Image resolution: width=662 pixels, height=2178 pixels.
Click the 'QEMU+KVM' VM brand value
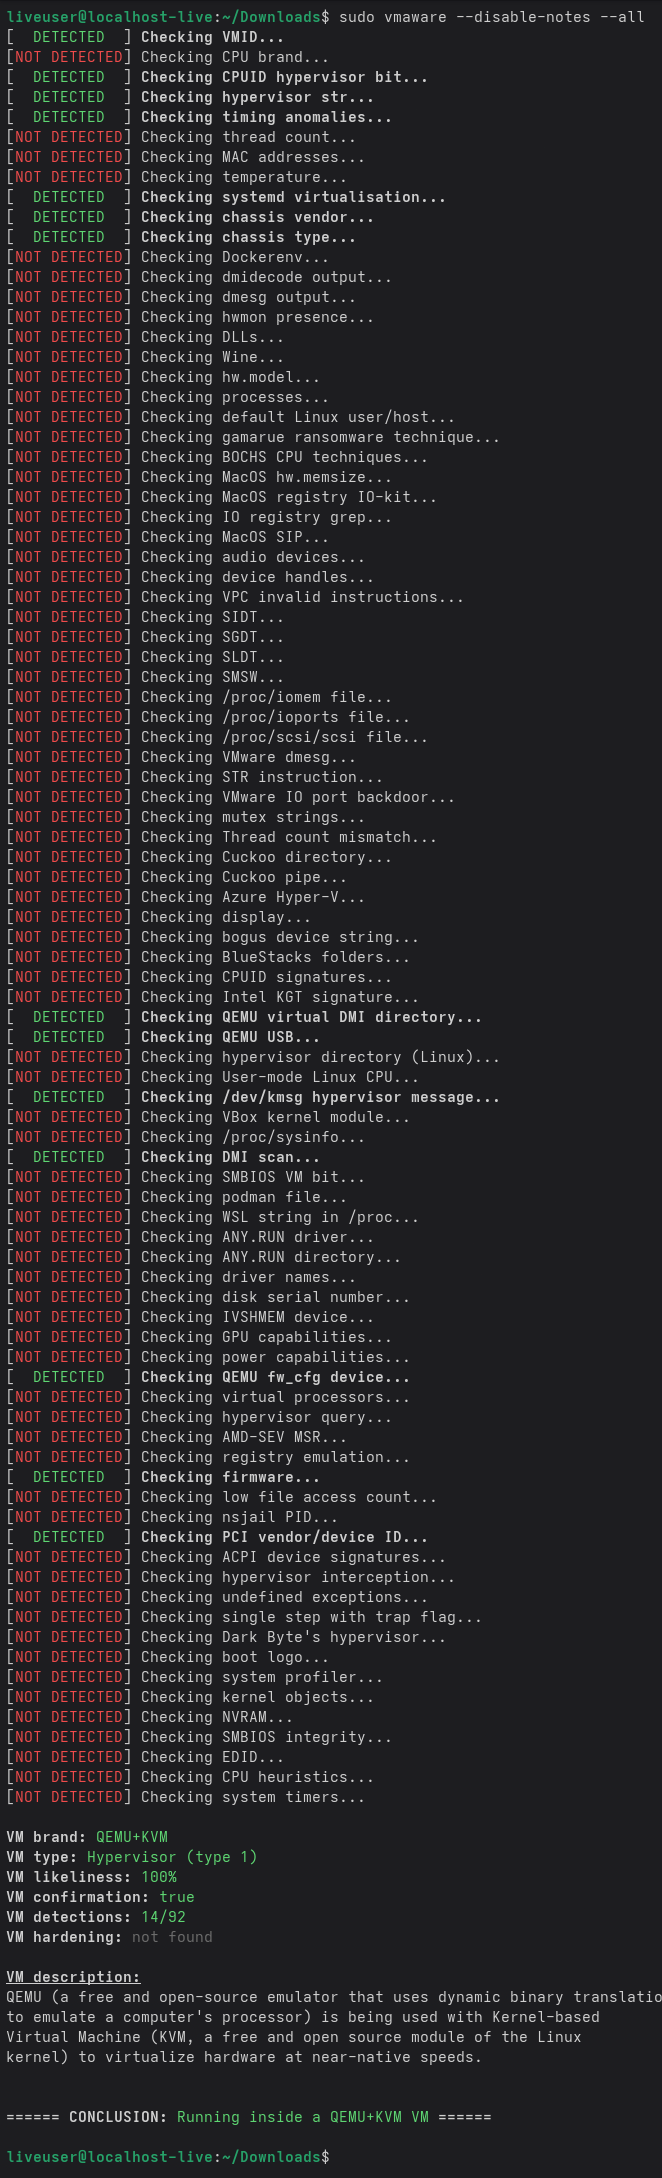(x=131, y=1837)
